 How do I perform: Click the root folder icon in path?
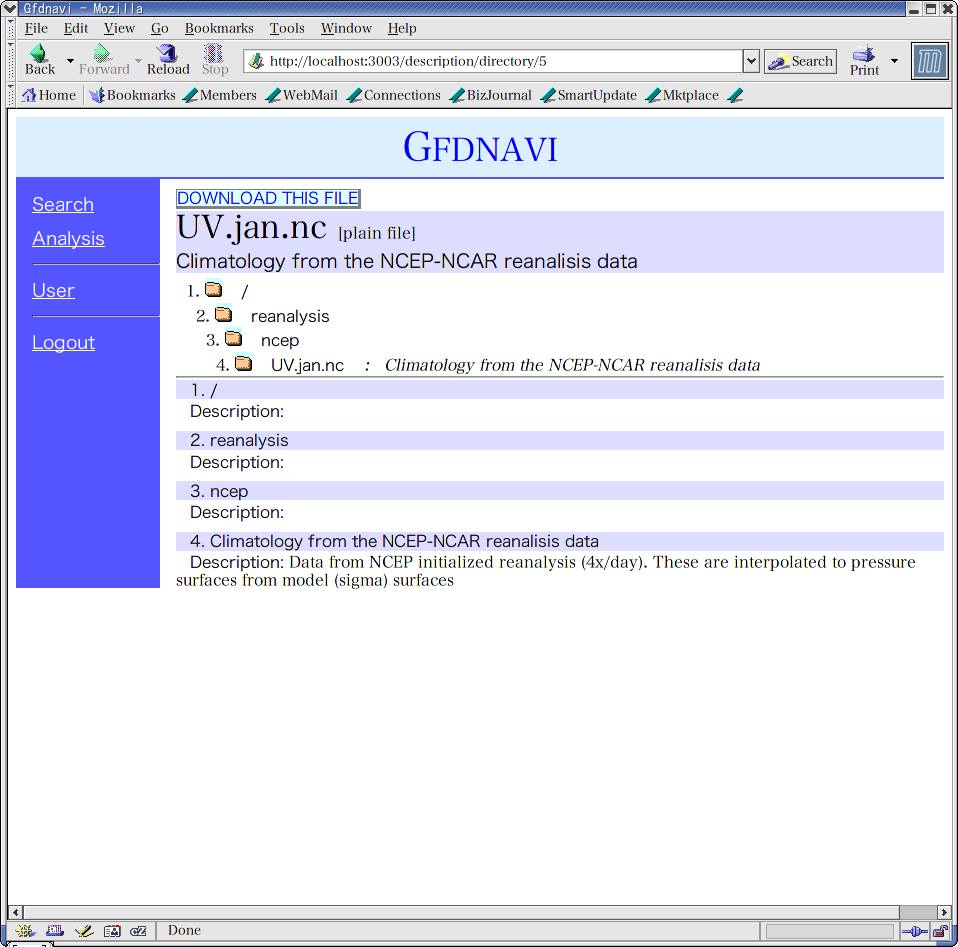click(213, 289)
